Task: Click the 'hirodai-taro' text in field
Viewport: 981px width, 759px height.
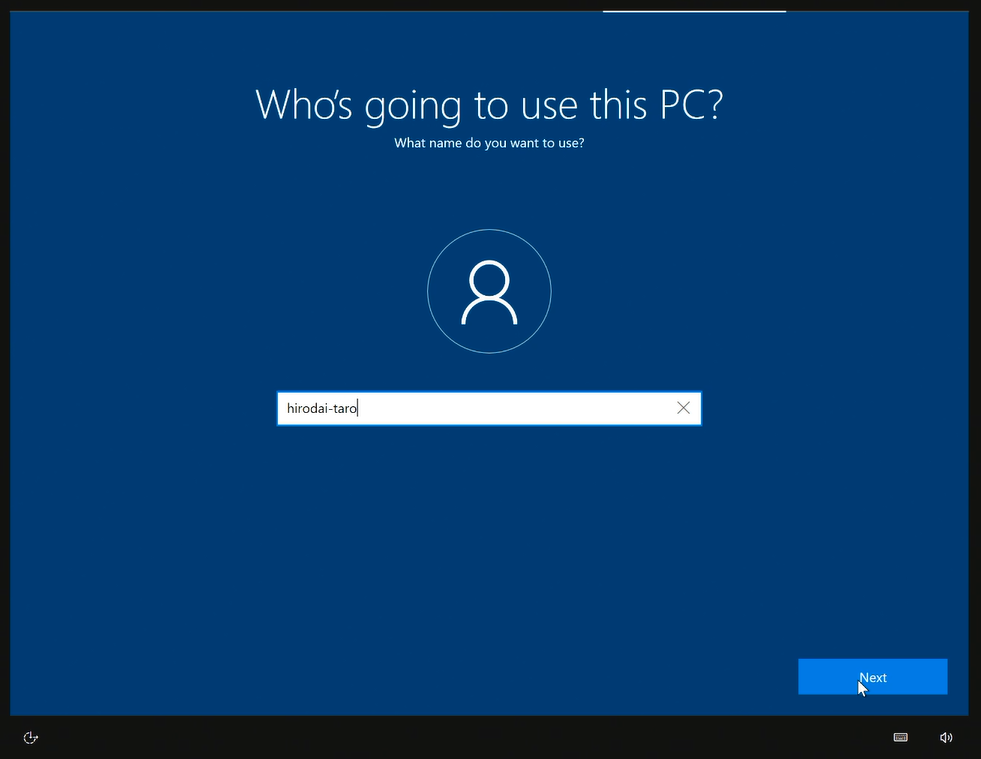Action: click(321, 408)
